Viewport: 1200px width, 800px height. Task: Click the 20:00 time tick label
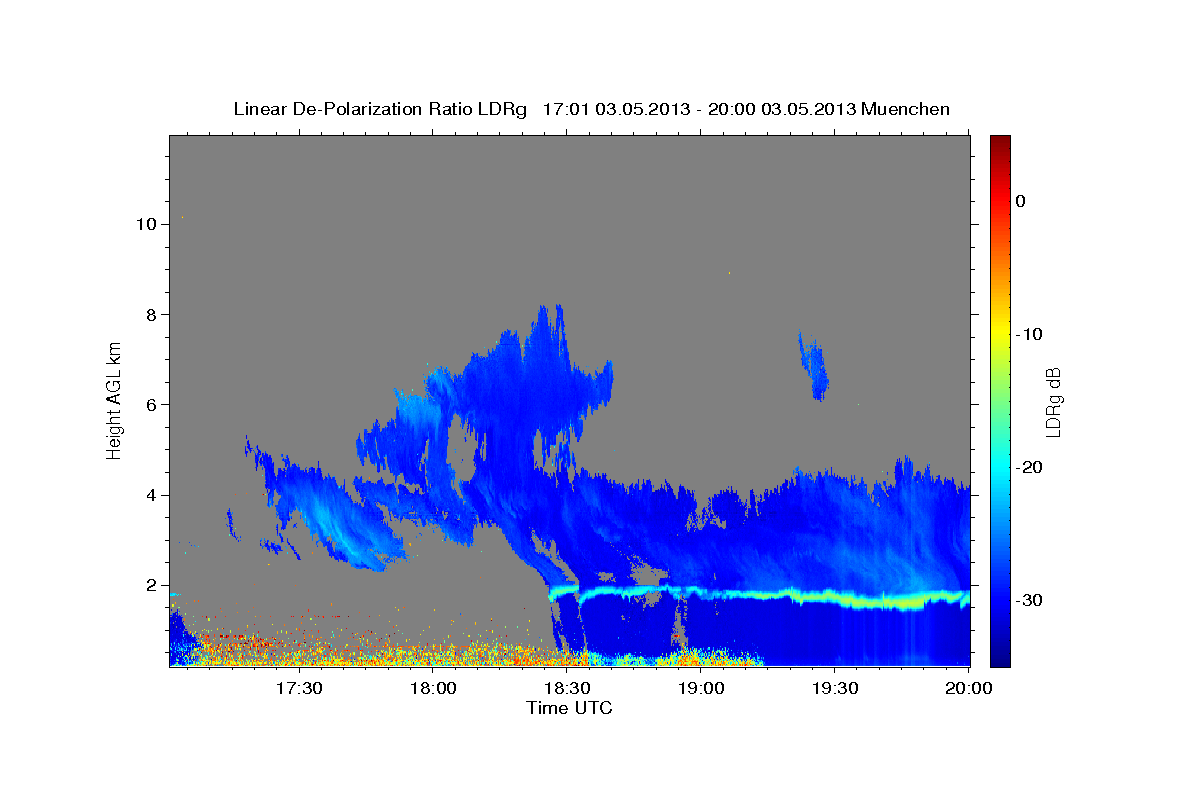tap(968, 688)
